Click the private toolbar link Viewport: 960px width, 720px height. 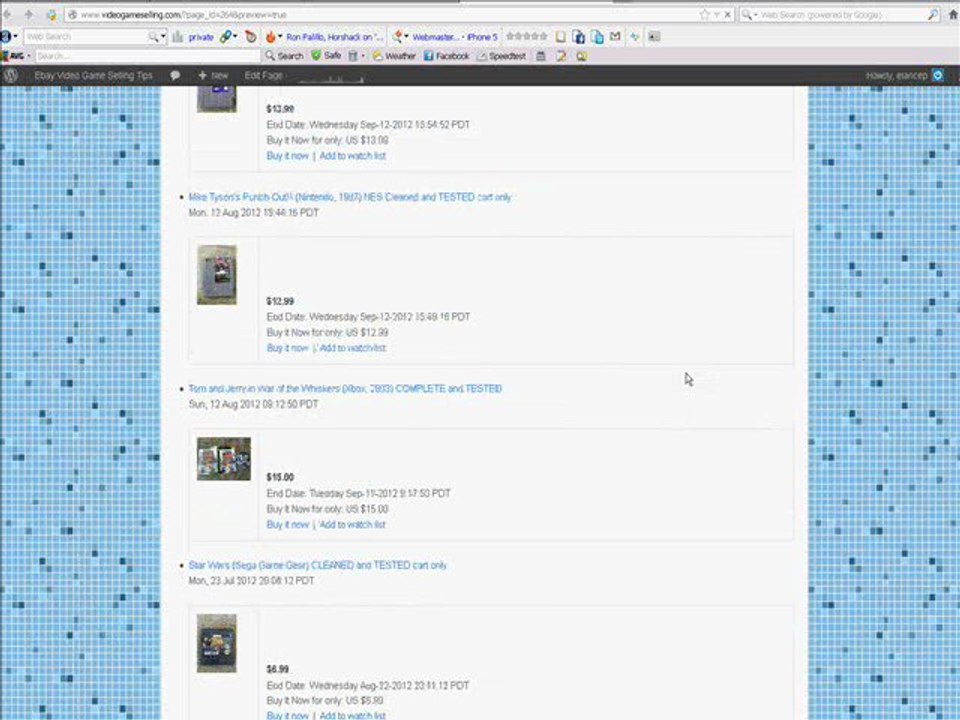[201, 37]
